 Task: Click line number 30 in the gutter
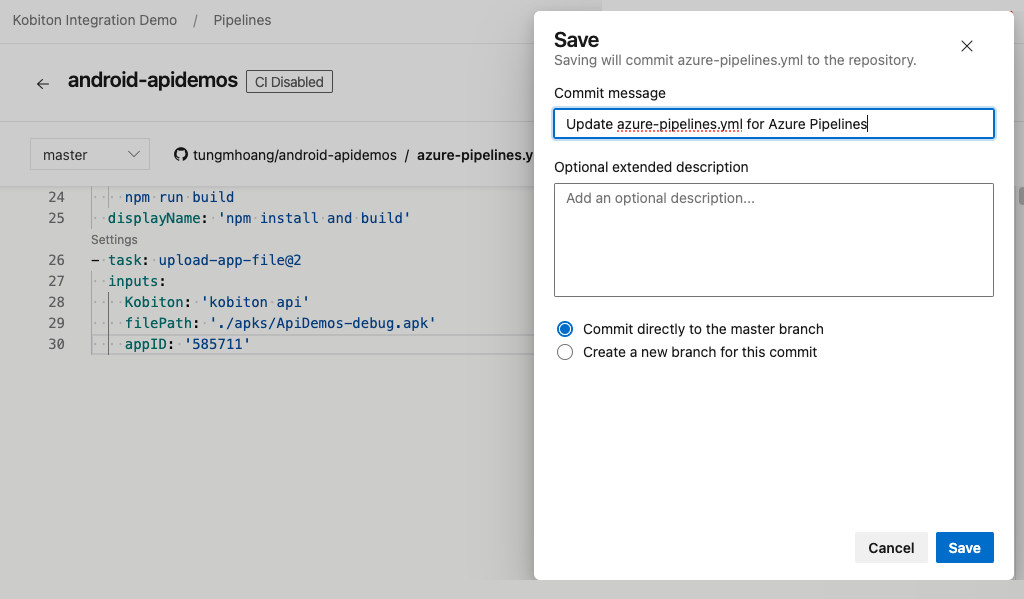point(56,344)
